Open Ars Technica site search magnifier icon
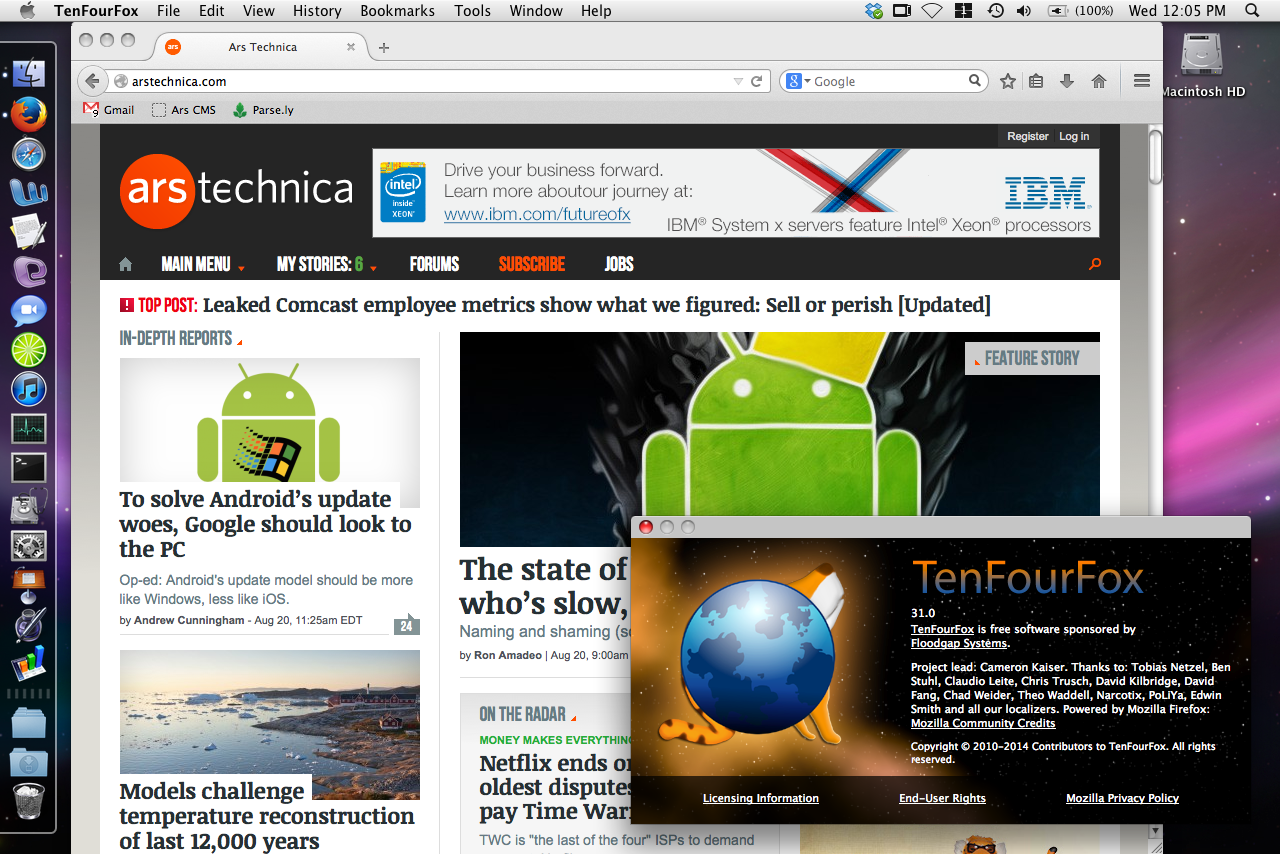The image size is (1280, 854). click(1095, 264)
